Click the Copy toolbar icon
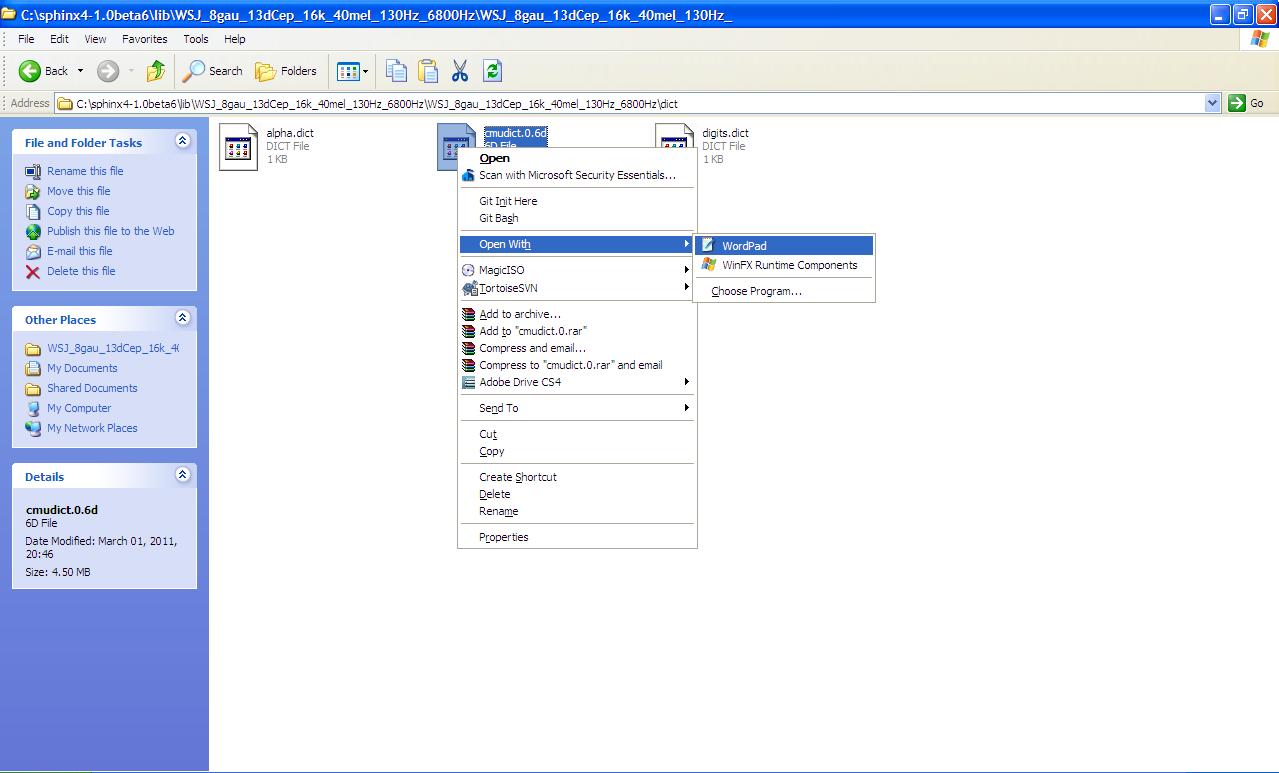The image size is (1279, 773). tap(396, 71)
